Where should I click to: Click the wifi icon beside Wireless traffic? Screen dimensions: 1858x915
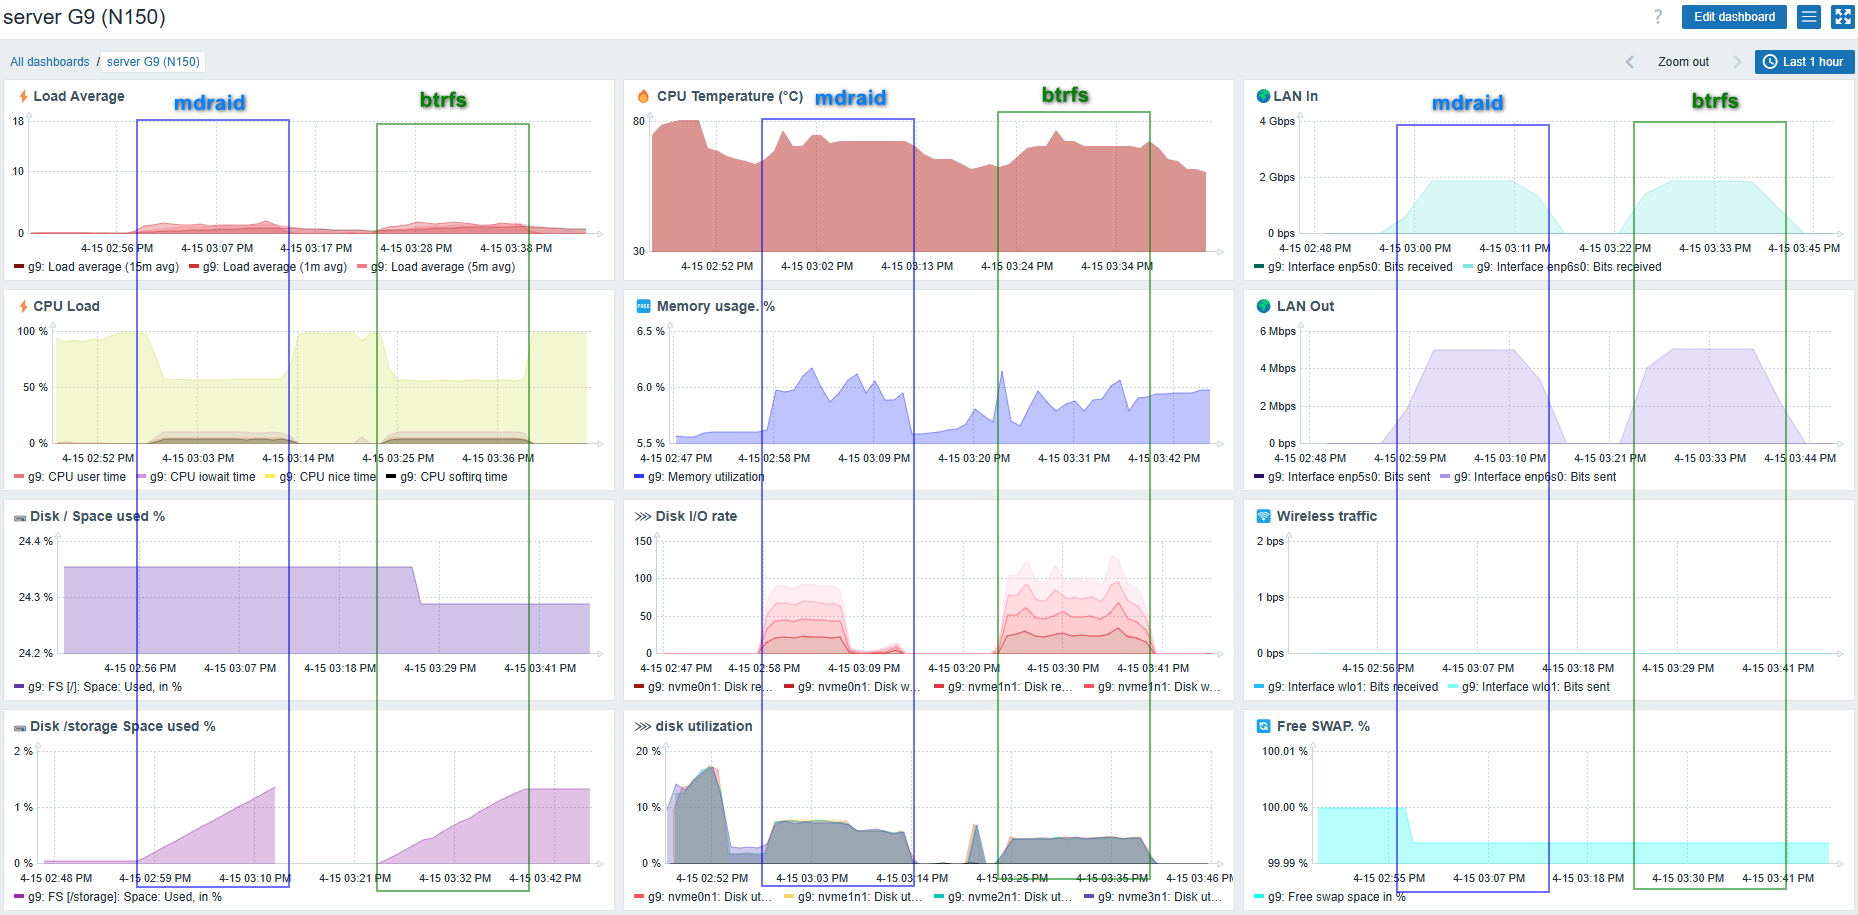pyautogui.click(x=1263, y=517)
